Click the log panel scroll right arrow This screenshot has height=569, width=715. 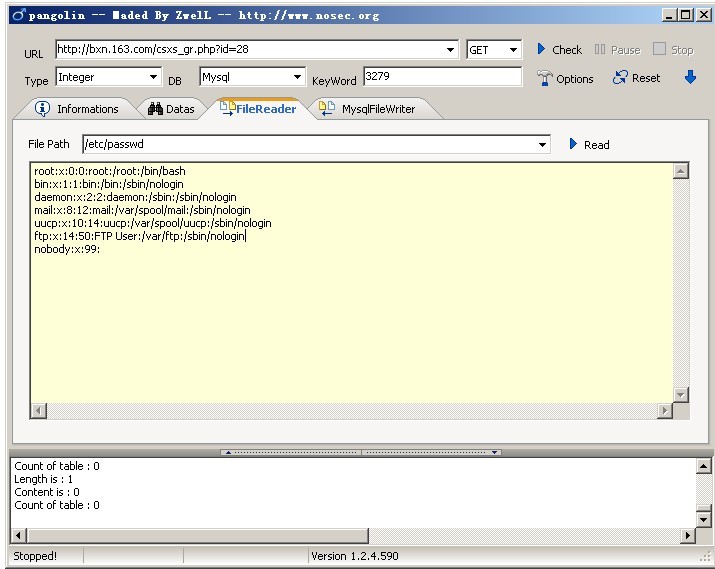click(688, 536)
